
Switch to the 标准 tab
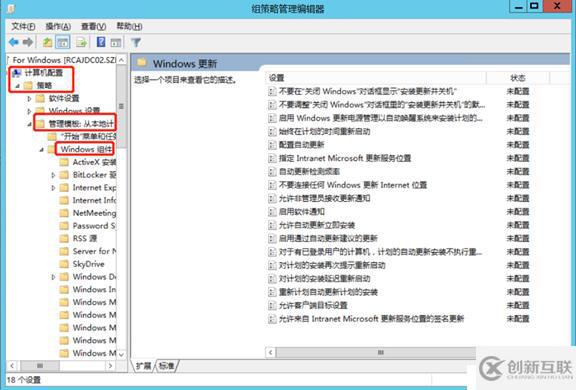[x=166, y=366]
